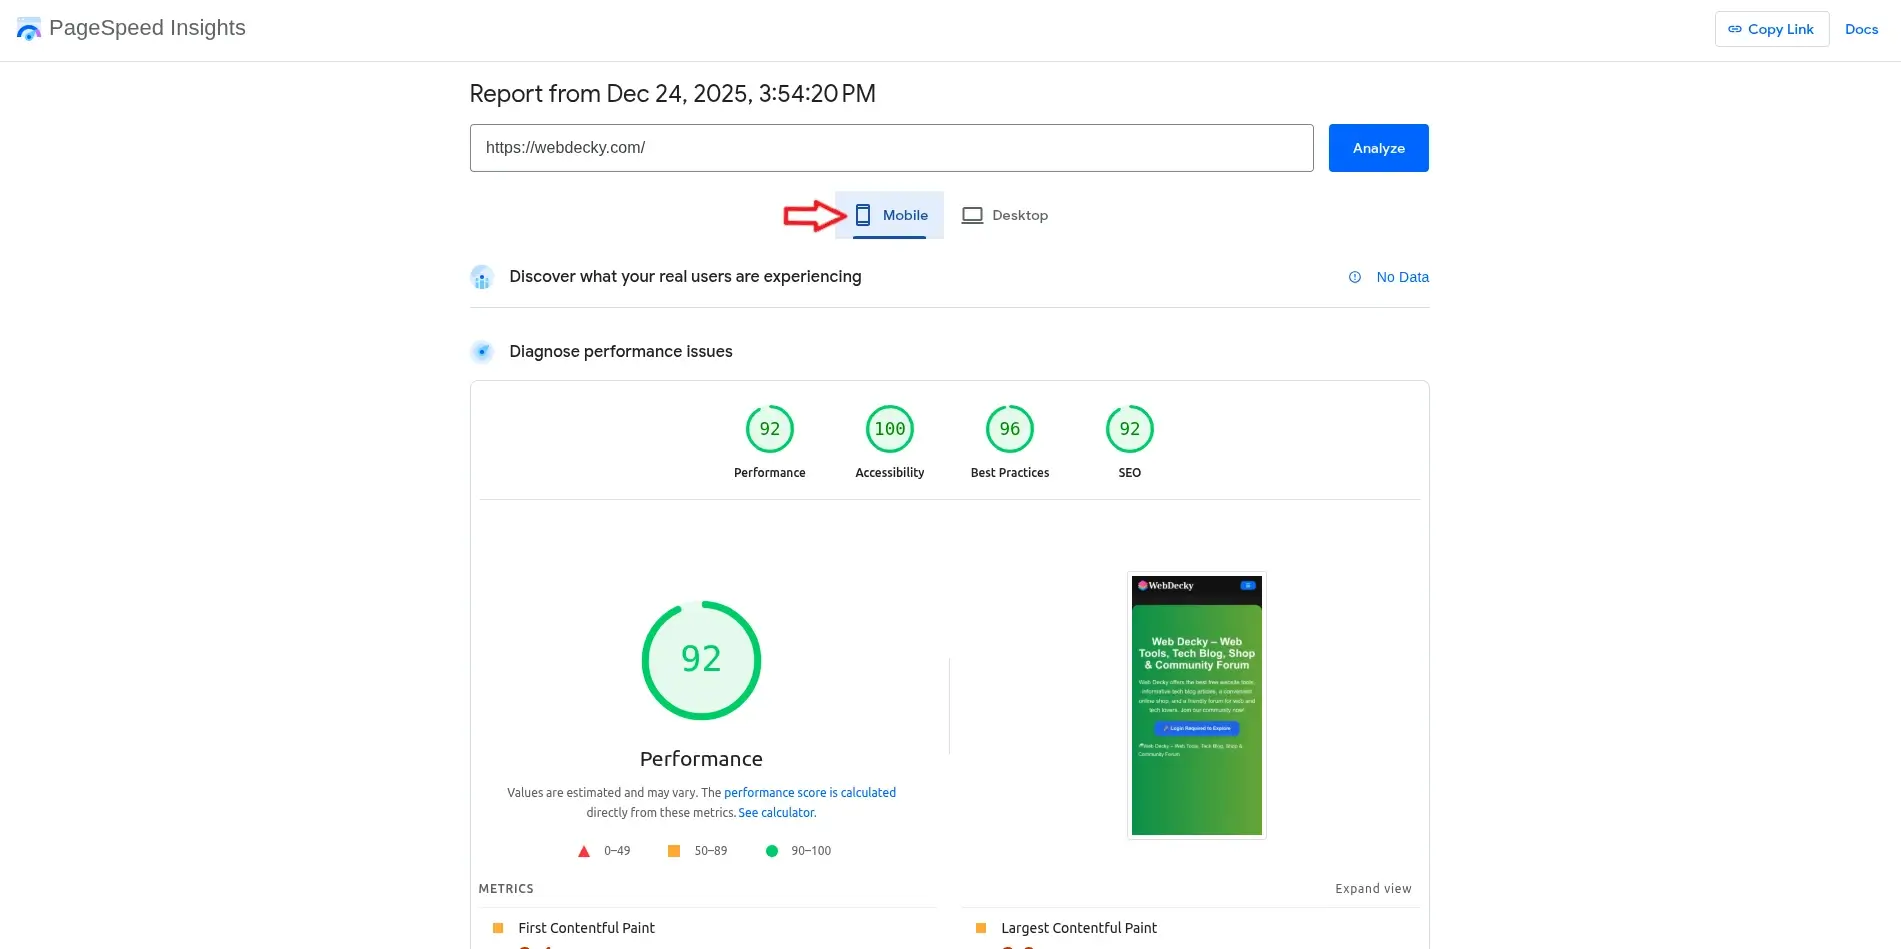Screen dimensions: 1901x949
Task: Click the real users experience globe icon
Action: pyautogui.click(x=483, y=277)
